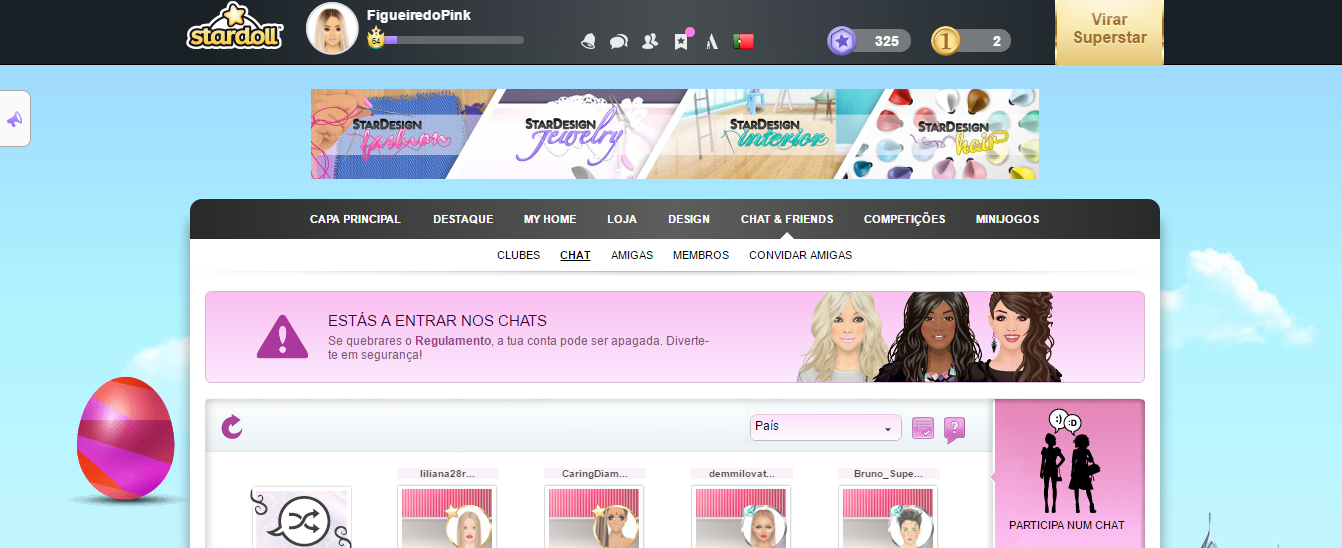Open liliana28r... user card

(447, 508)
